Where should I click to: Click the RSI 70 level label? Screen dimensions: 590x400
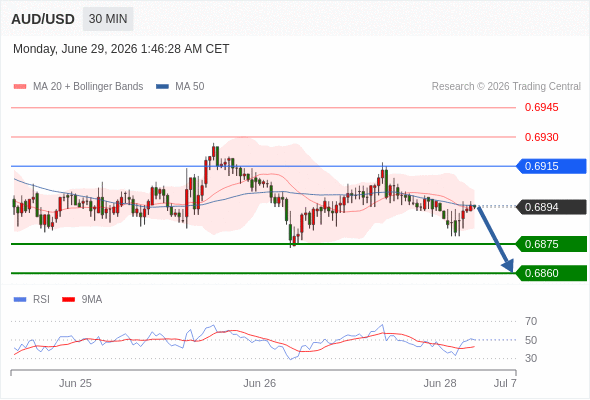pyautogui.click(x=531, y=321)
